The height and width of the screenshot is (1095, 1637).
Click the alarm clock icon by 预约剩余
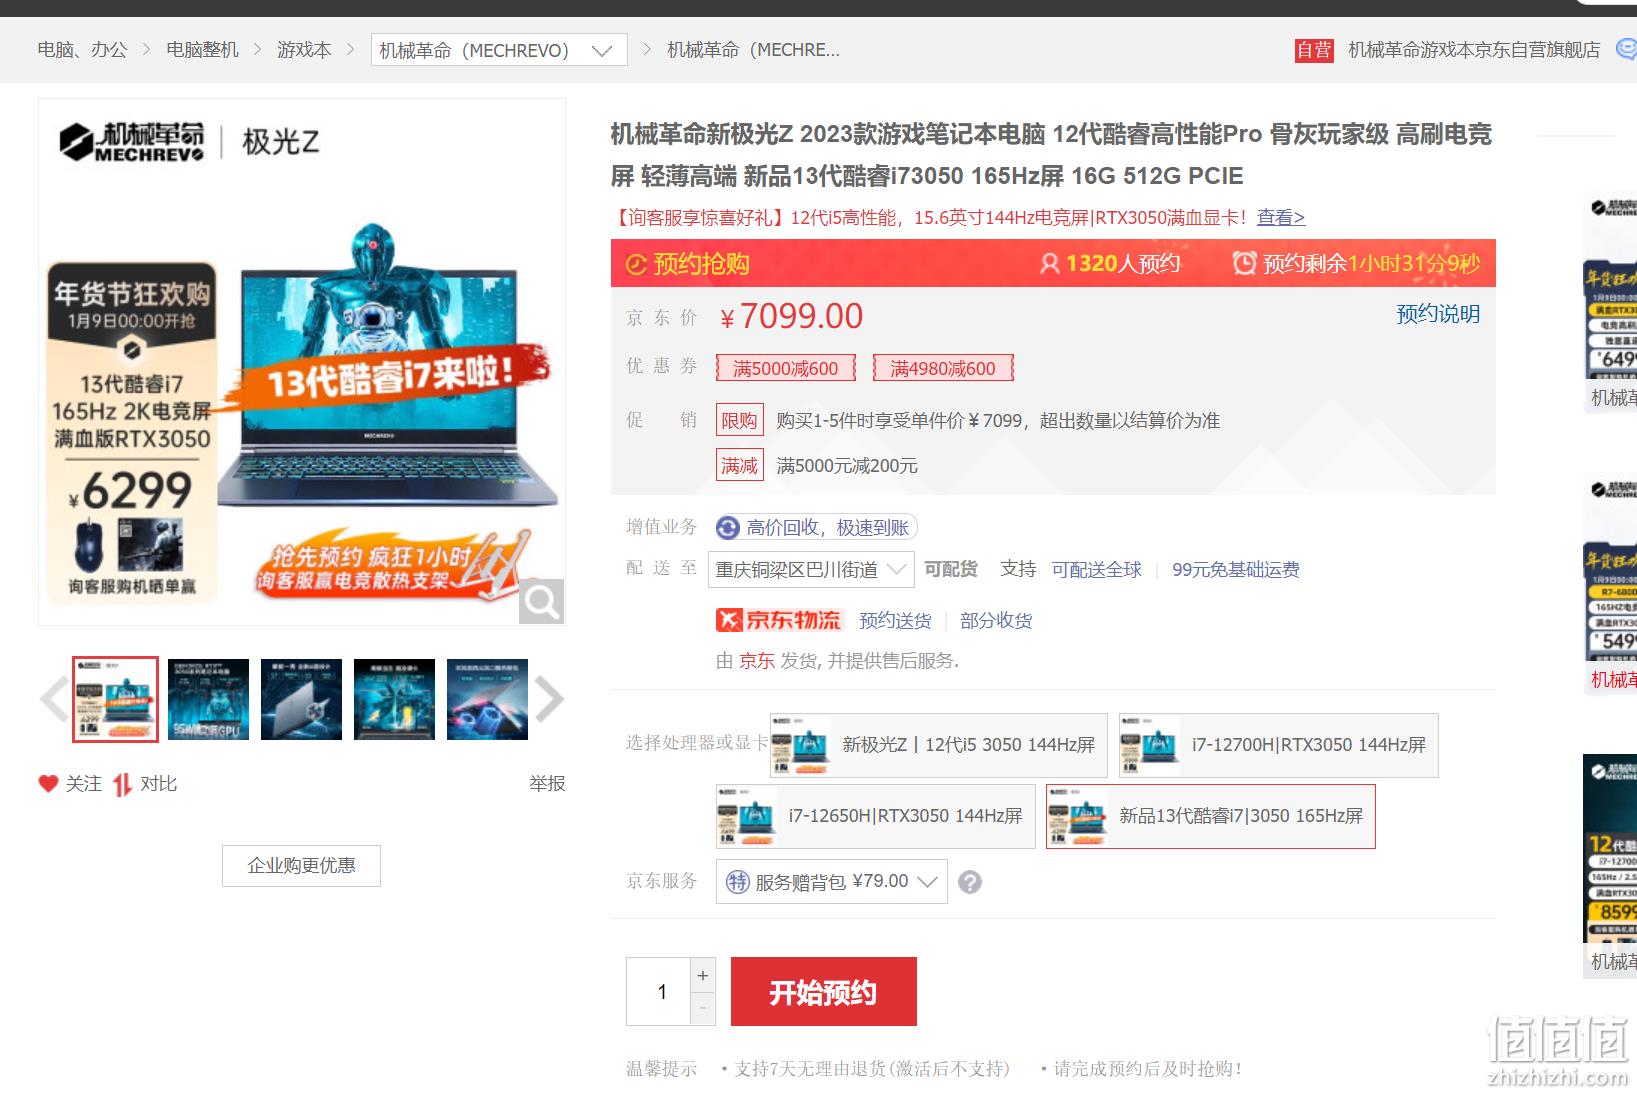(x=1244, y=263)
